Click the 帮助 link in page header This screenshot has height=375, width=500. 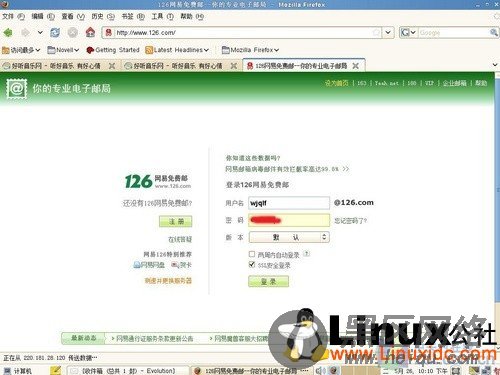(x=481, y=83)
